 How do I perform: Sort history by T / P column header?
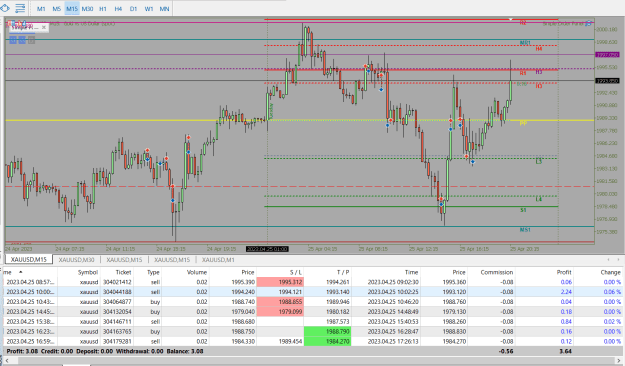pyautogui.click(x=343, y=272)
